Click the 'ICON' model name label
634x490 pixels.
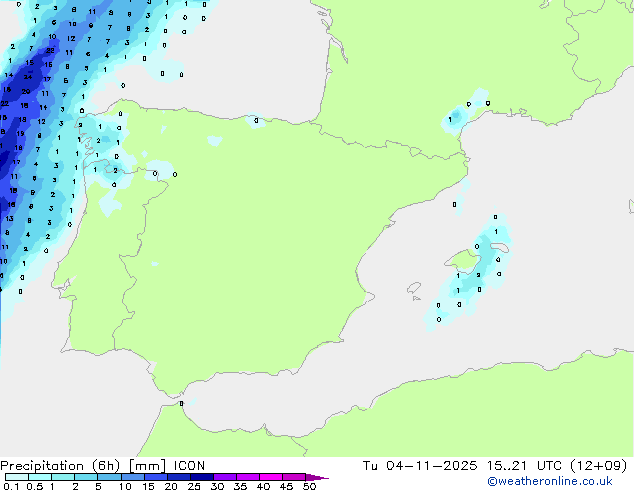(x=189, y=466)
